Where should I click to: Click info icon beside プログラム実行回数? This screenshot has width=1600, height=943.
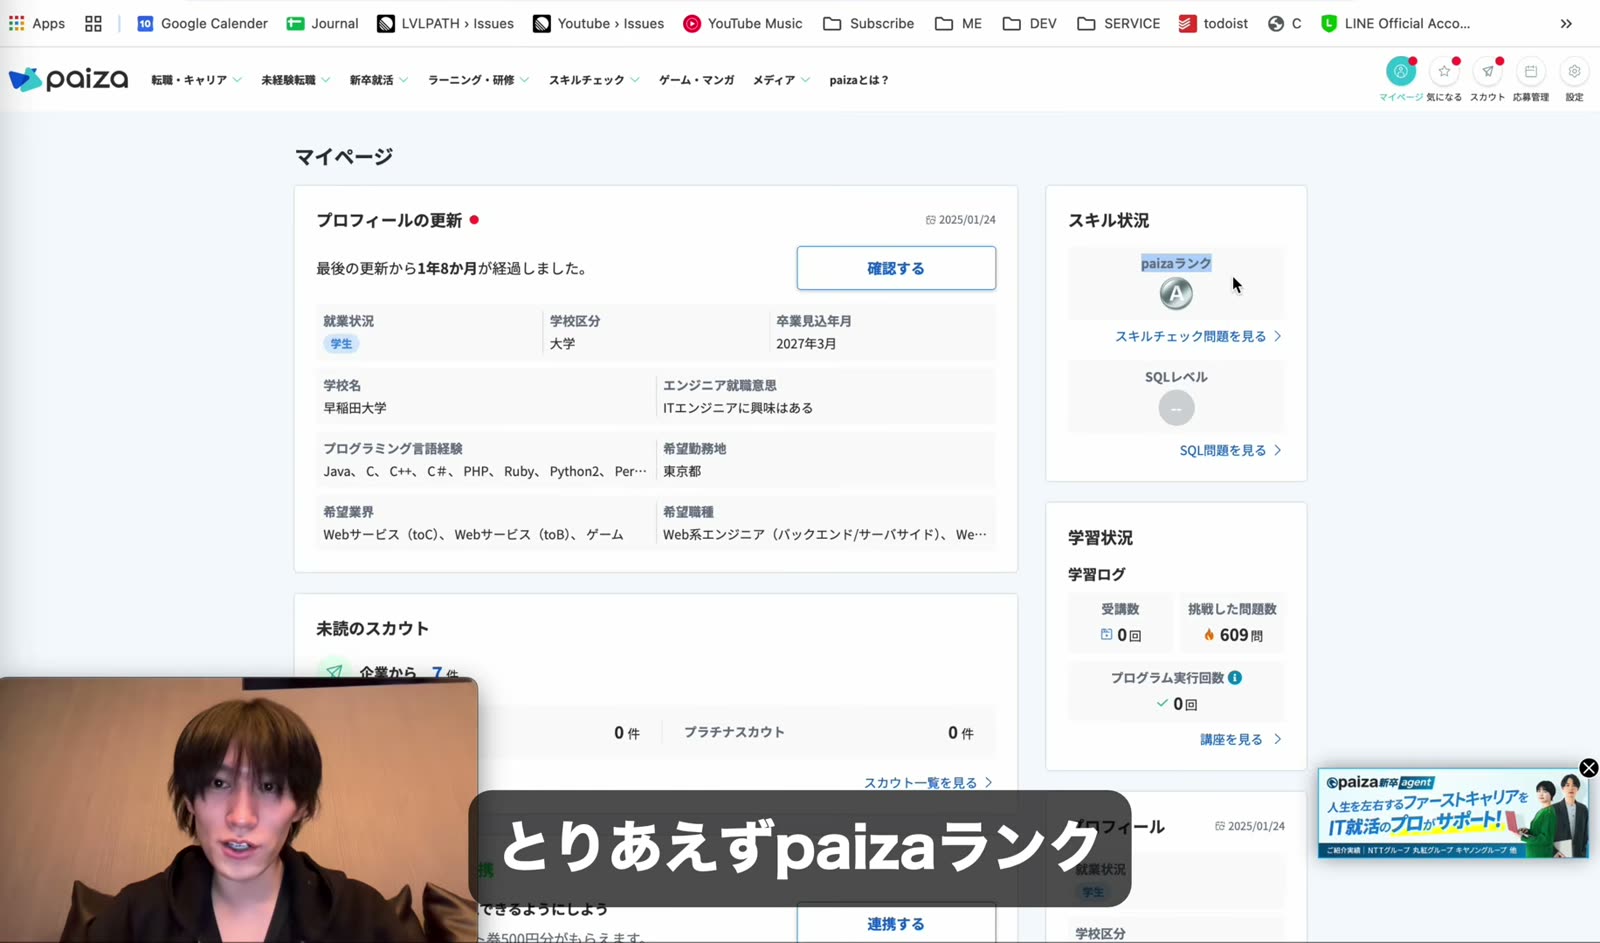(x=1235, y=677)
